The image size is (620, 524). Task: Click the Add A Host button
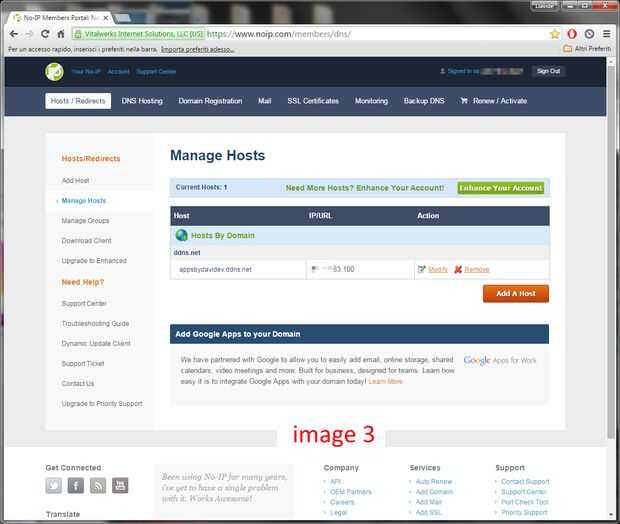(x=516, y=293)
